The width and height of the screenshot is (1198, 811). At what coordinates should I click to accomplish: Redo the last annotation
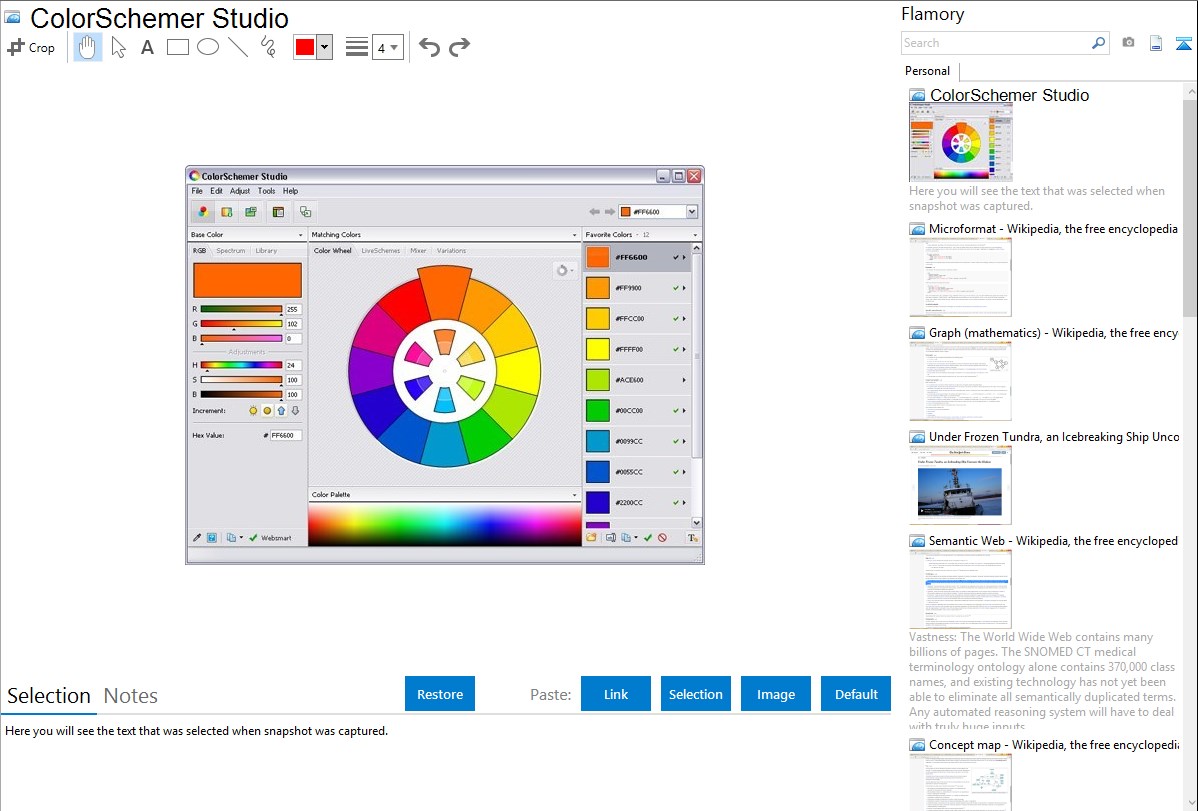[459, 47]
